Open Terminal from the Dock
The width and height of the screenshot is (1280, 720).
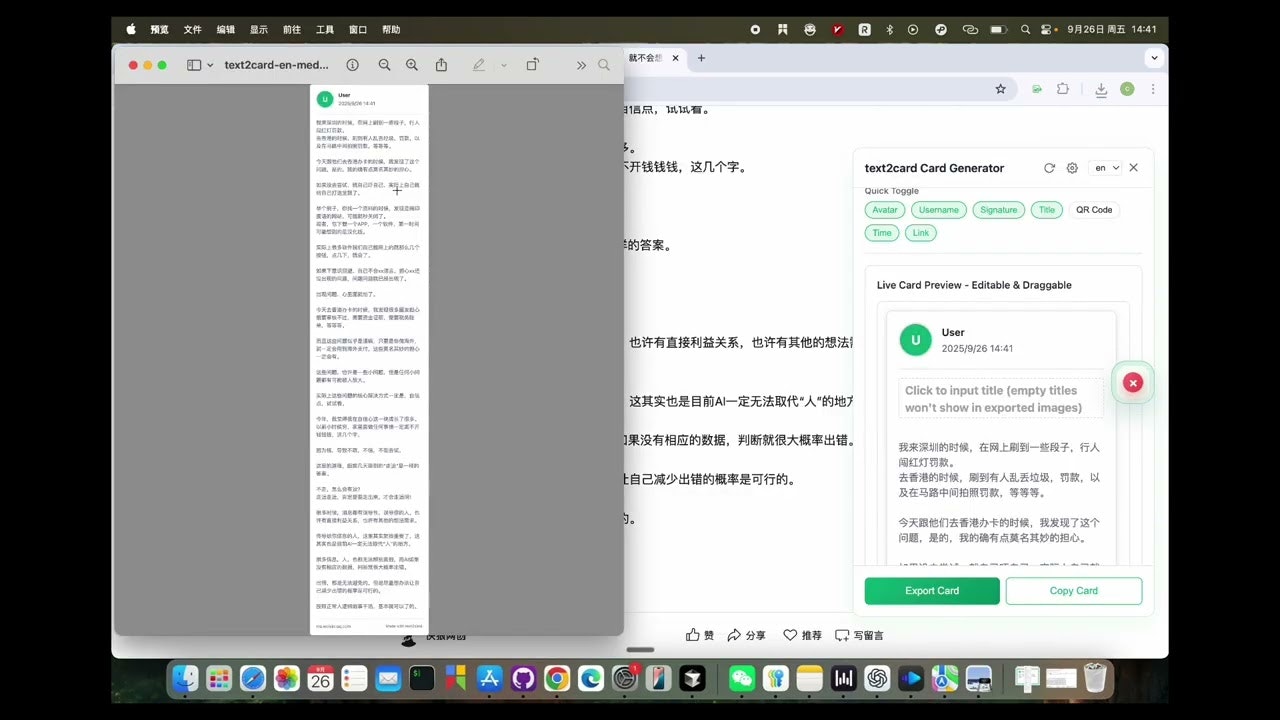pyautogui.click(x=422, y=679)
